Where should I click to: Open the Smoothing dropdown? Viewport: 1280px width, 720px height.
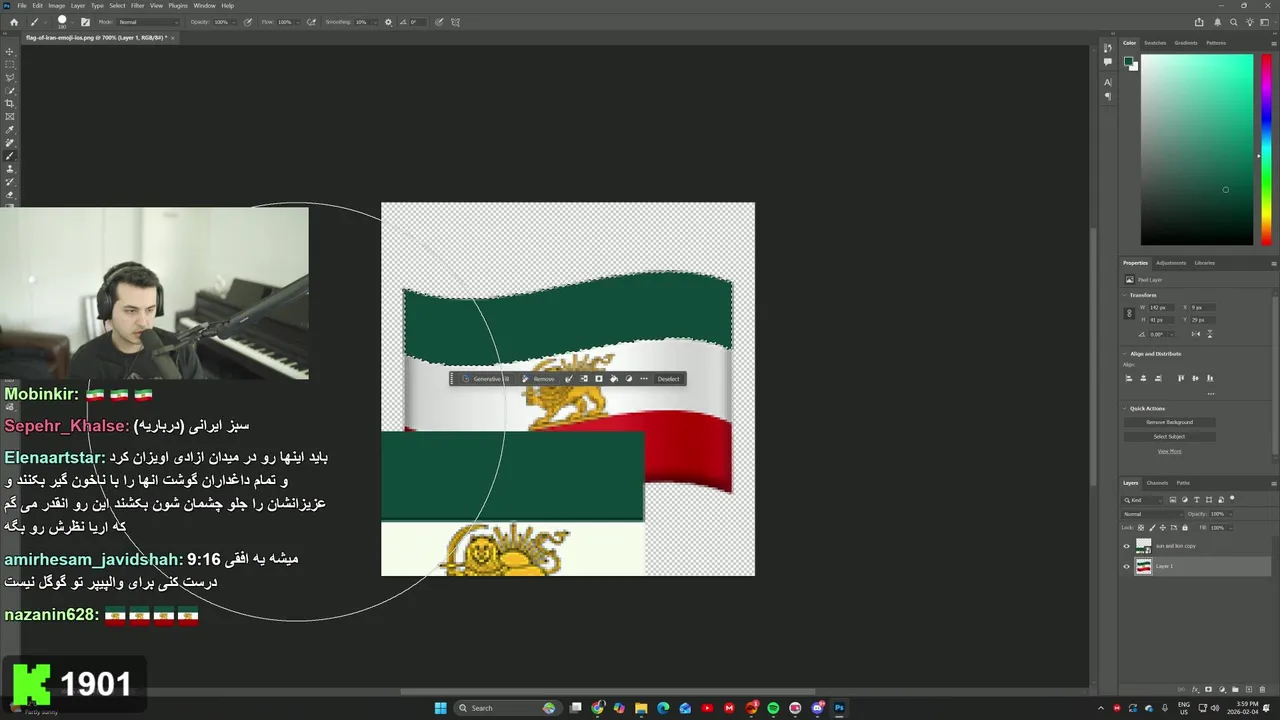[x=375, y=22]
